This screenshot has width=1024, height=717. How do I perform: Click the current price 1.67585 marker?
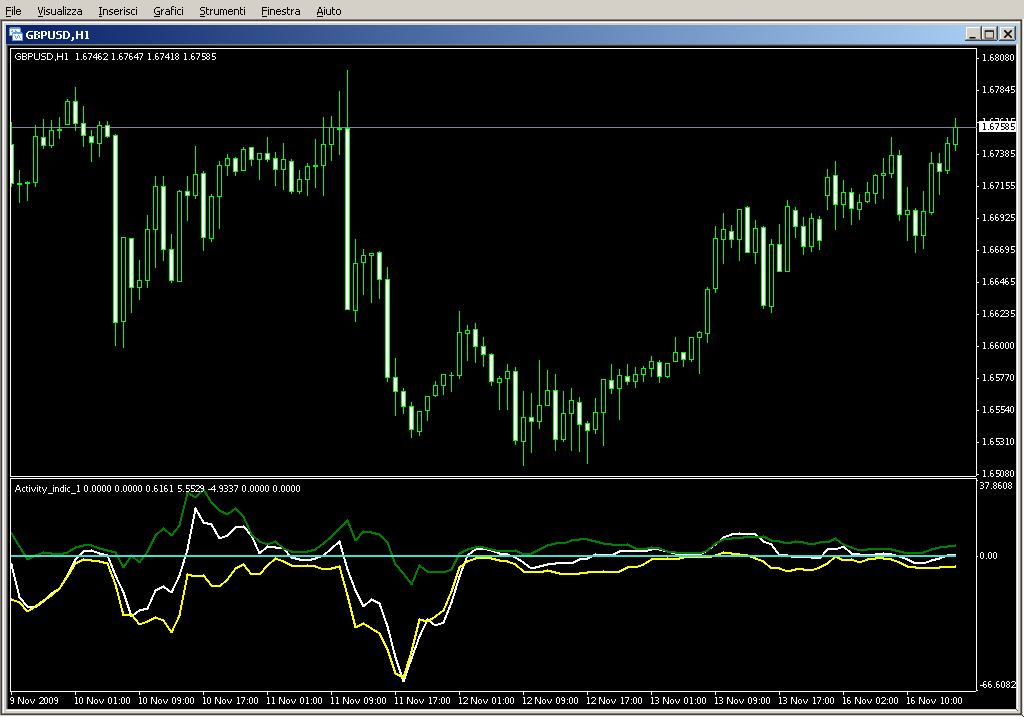(998, 127)
